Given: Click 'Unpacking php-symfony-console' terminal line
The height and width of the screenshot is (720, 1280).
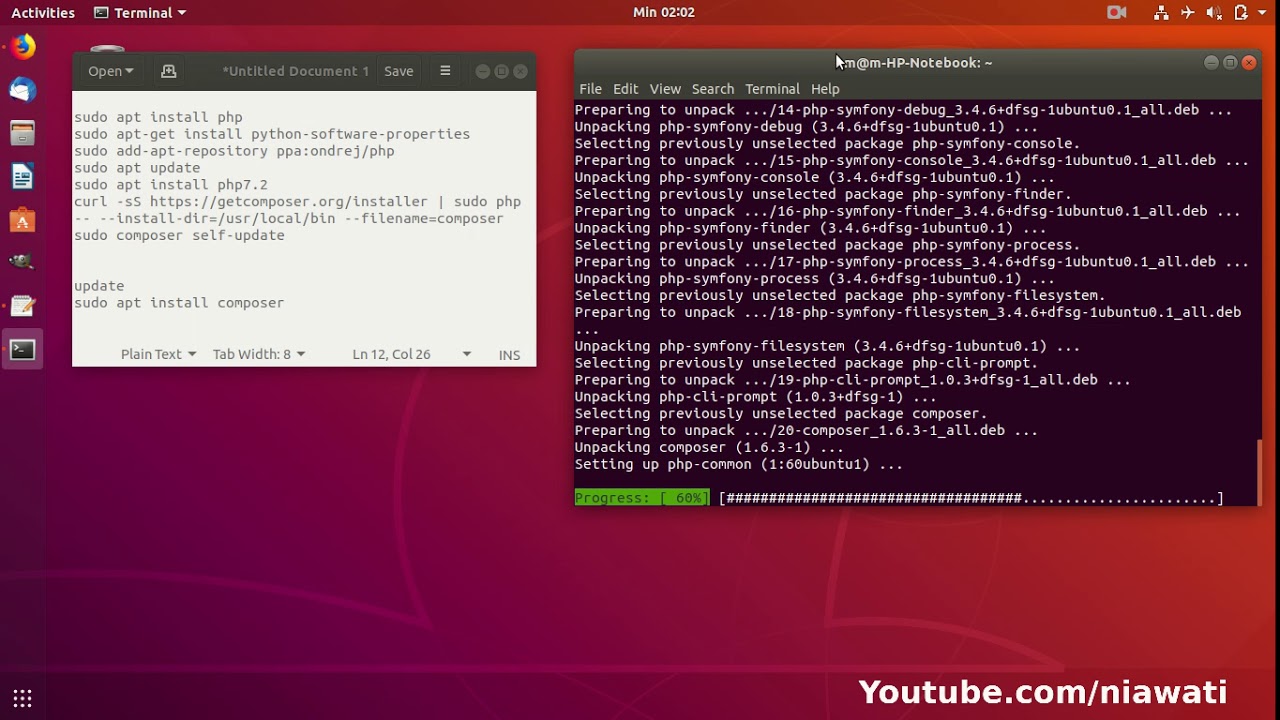Looking at the screenshot, I should 815,178.
